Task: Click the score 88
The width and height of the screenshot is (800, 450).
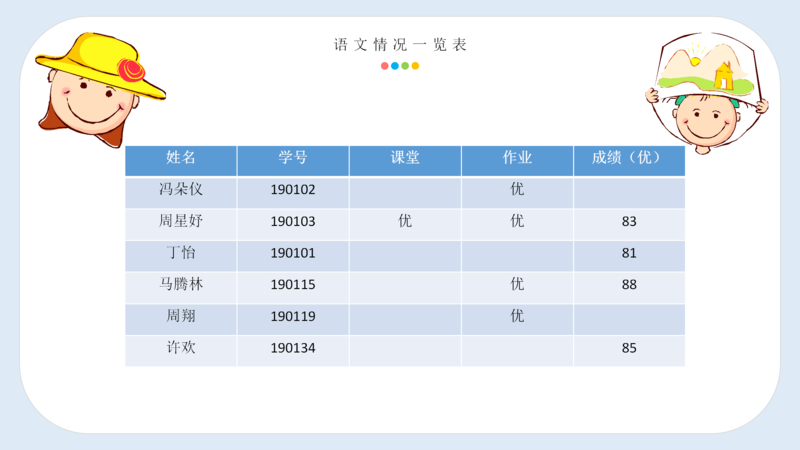Action: click(629, 287)
